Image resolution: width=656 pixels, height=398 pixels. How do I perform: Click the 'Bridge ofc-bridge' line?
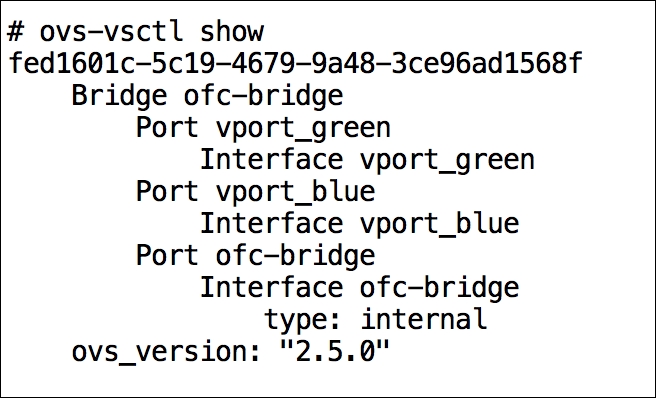click(x=208, y=97)
